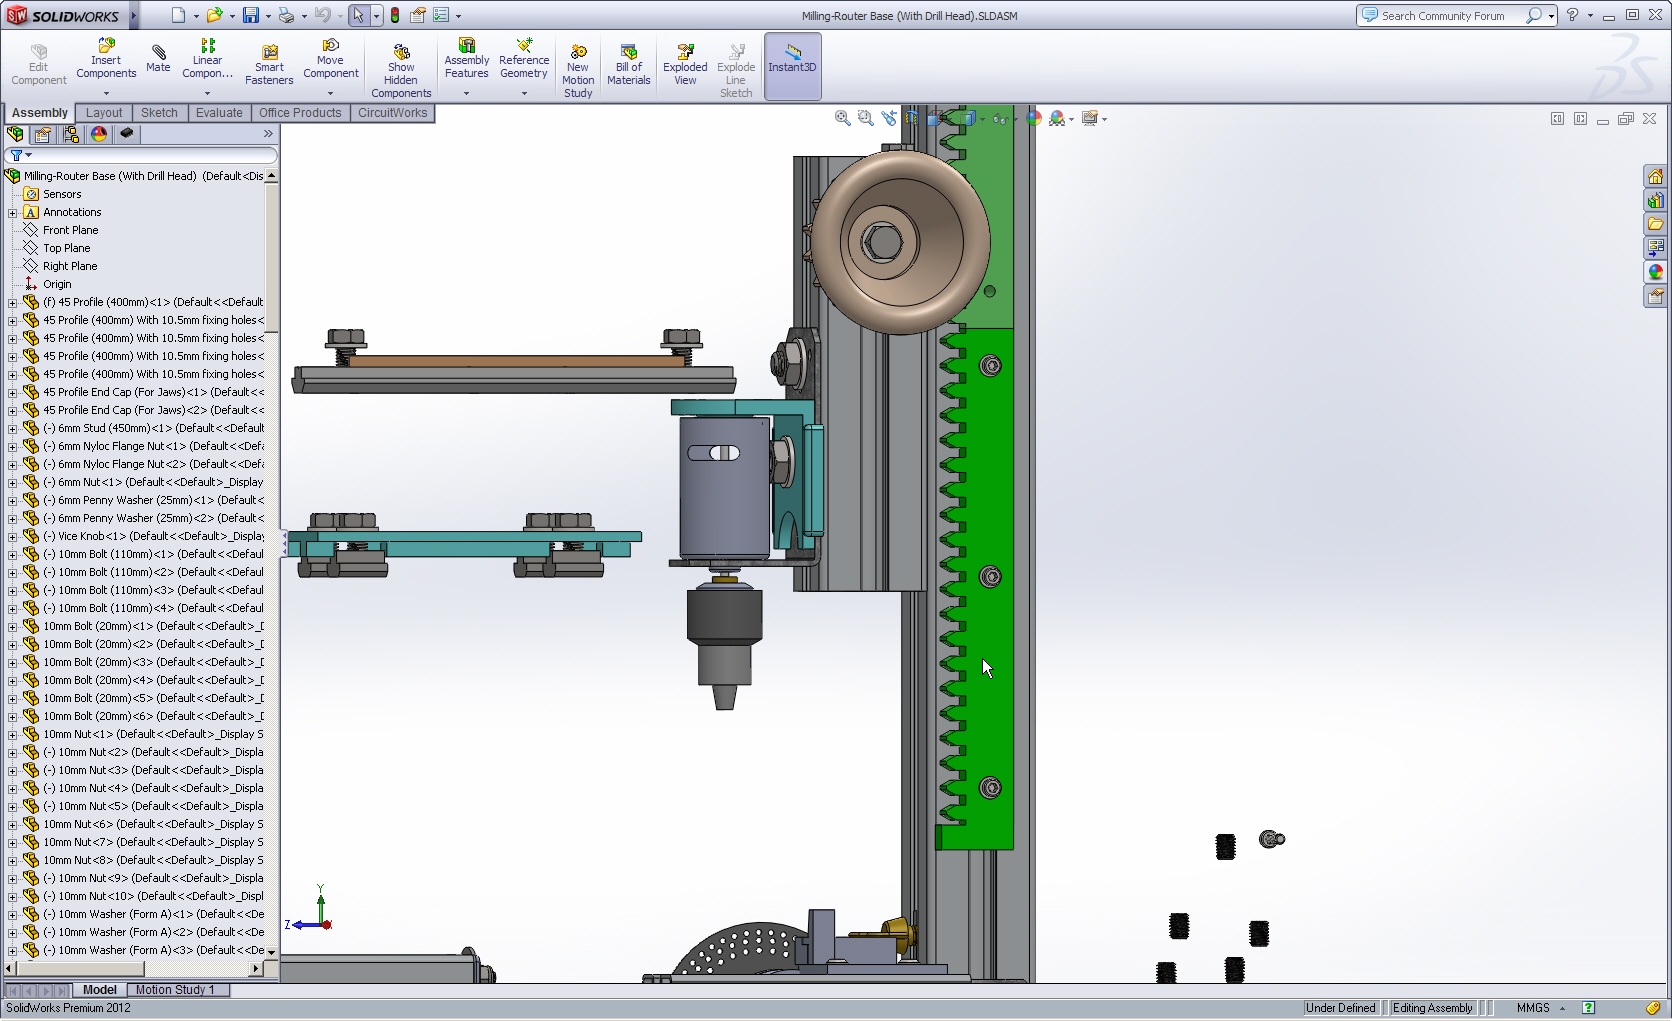Open FeatureManager design tree tab
Image resolution: width=1672 pixels, height=1021 pixels.
point(15,134)
